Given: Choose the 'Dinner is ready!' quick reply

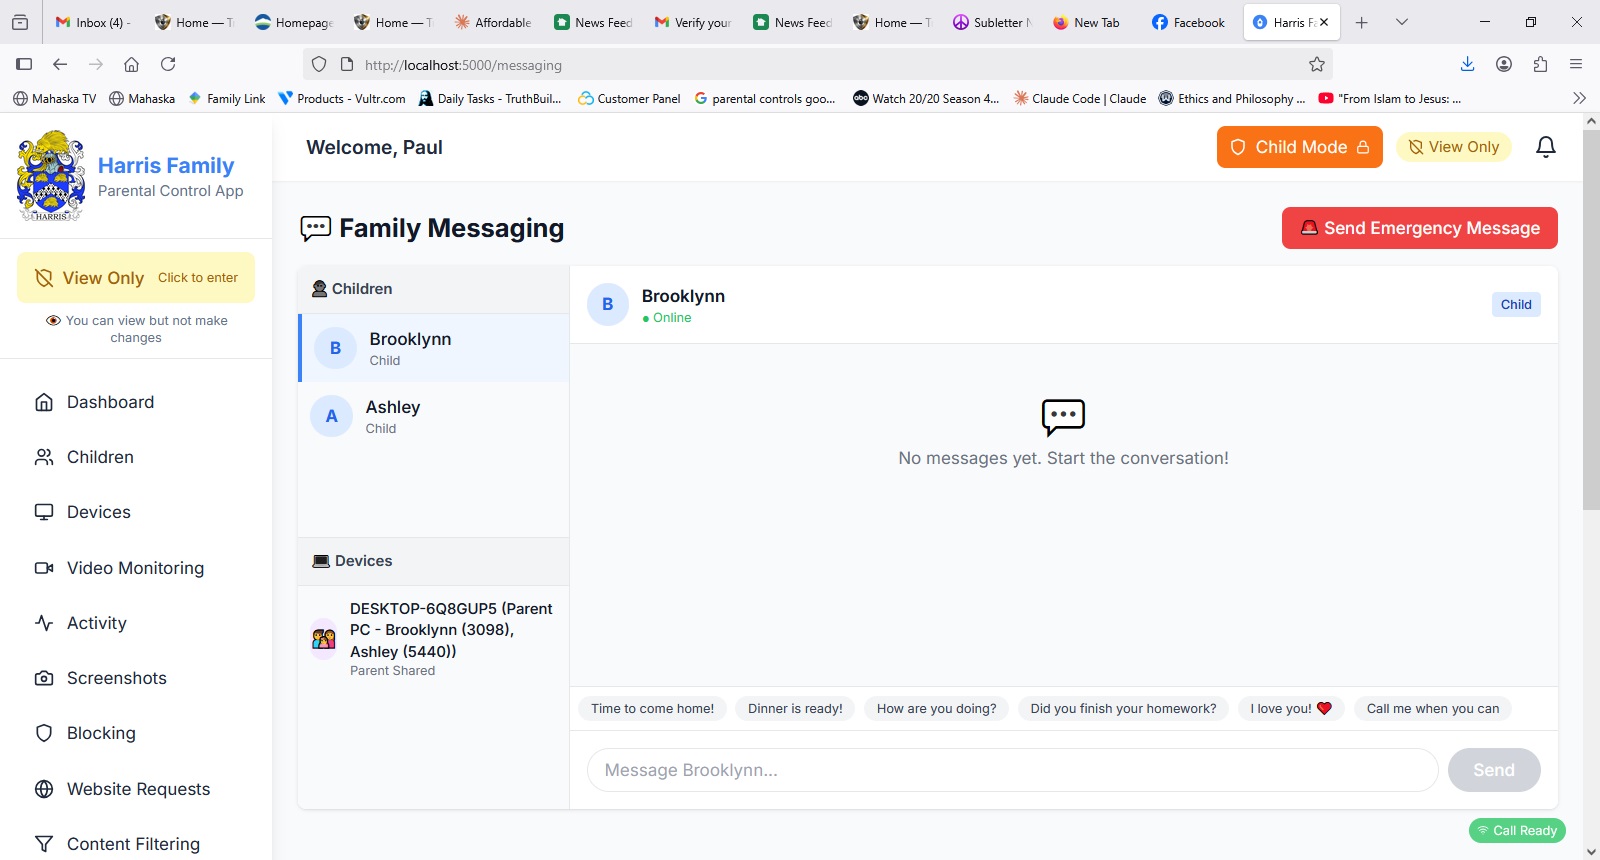Looking at the screenshot, I should coord(795,709).
